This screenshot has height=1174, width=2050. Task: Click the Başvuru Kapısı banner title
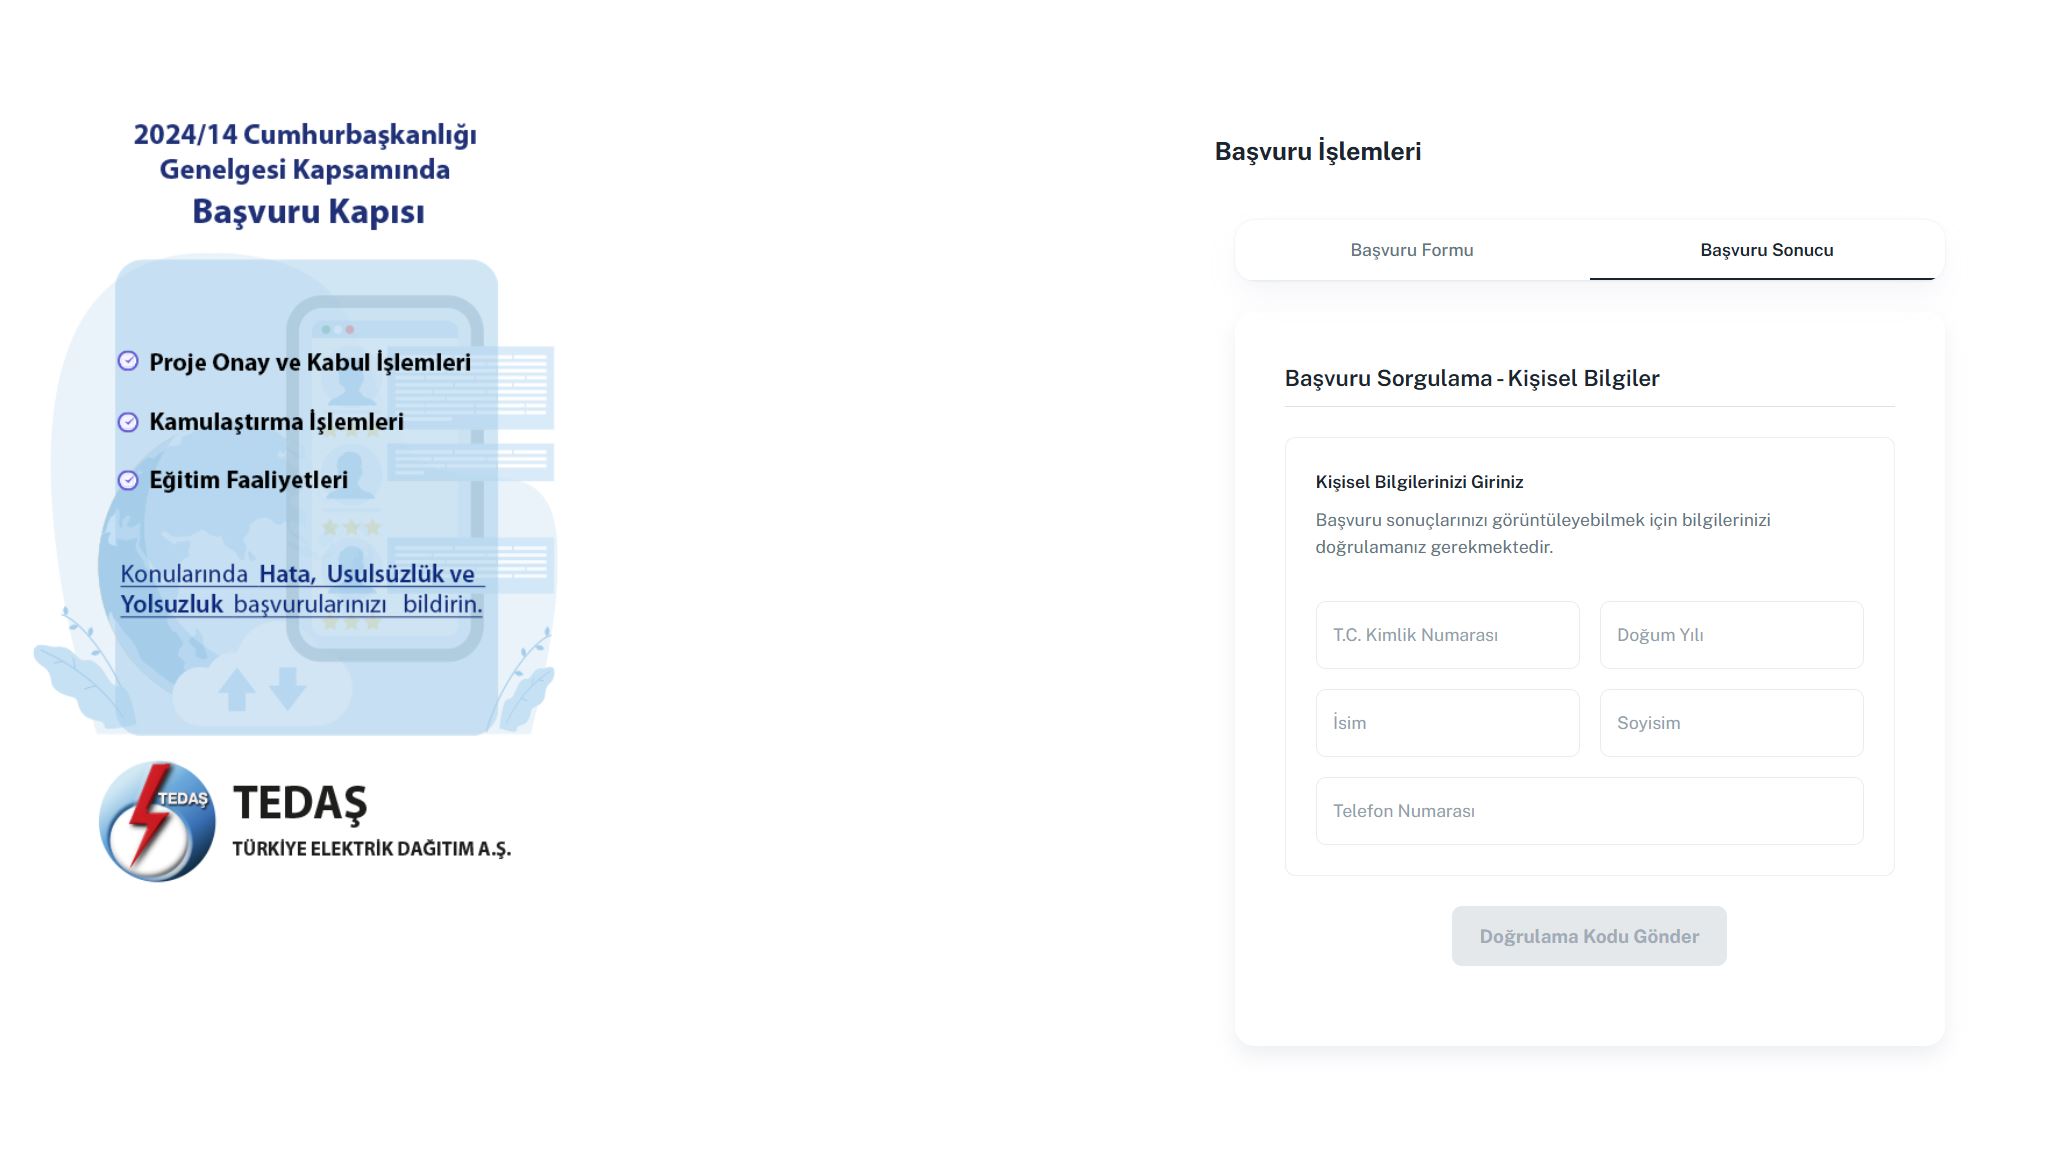(308, 212)
